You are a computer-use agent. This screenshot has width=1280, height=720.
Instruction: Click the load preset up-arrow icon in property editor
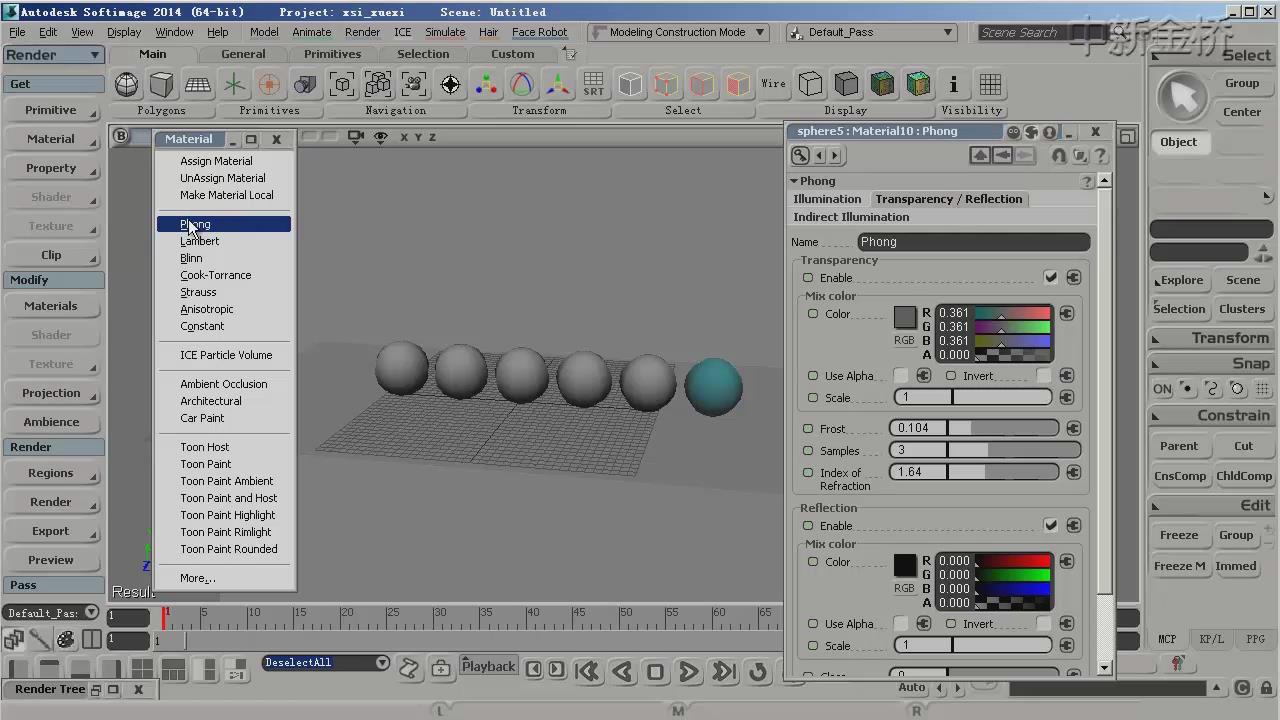[980, 155]
